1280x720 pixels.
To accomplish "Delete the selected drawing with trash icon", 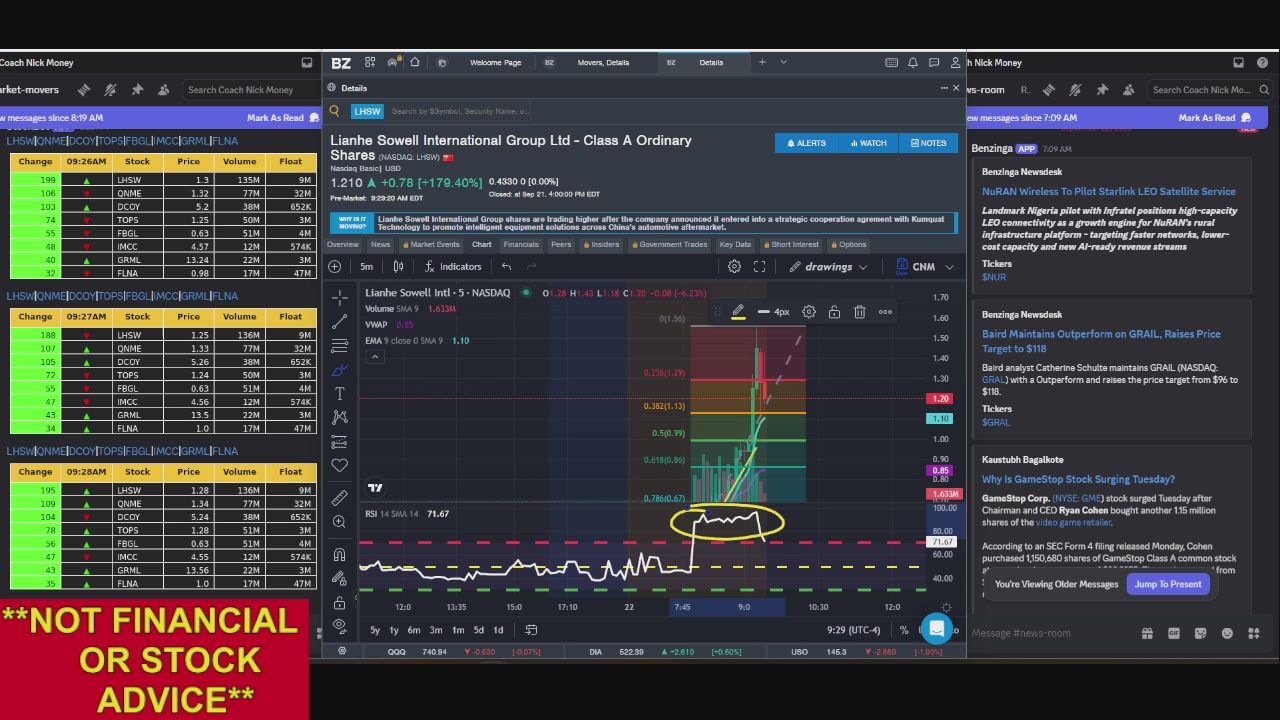I will coord(860,312).
